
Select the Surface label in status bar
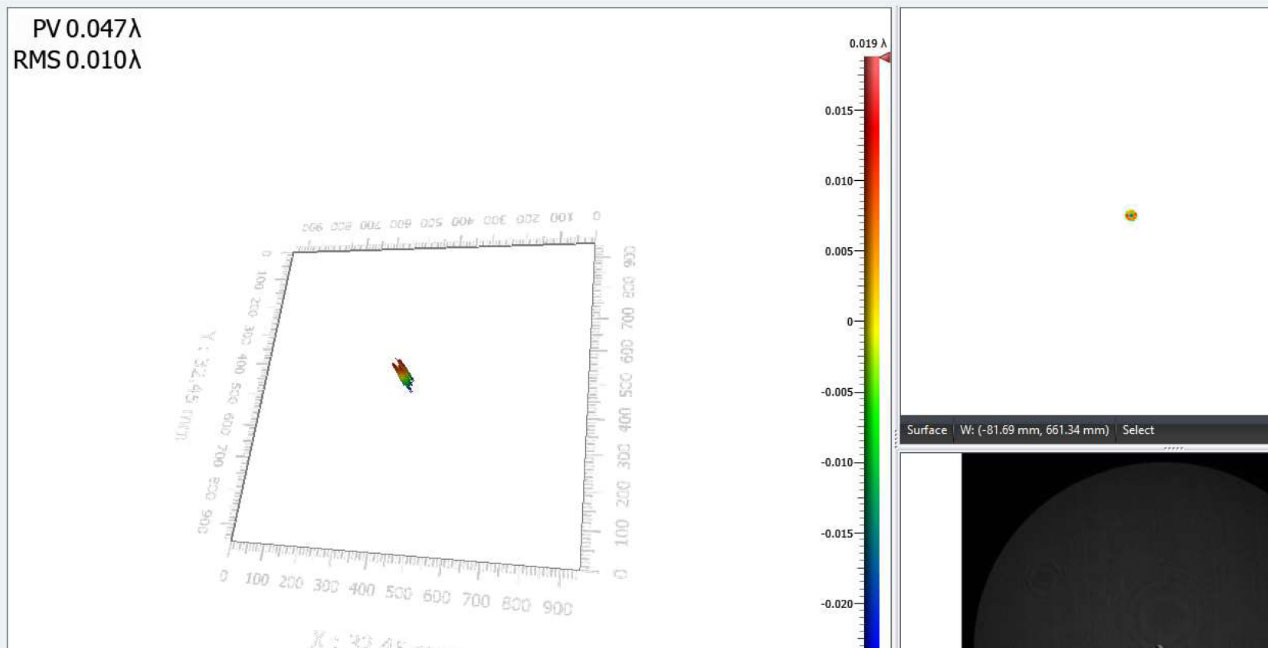click(x=926, y=430)
